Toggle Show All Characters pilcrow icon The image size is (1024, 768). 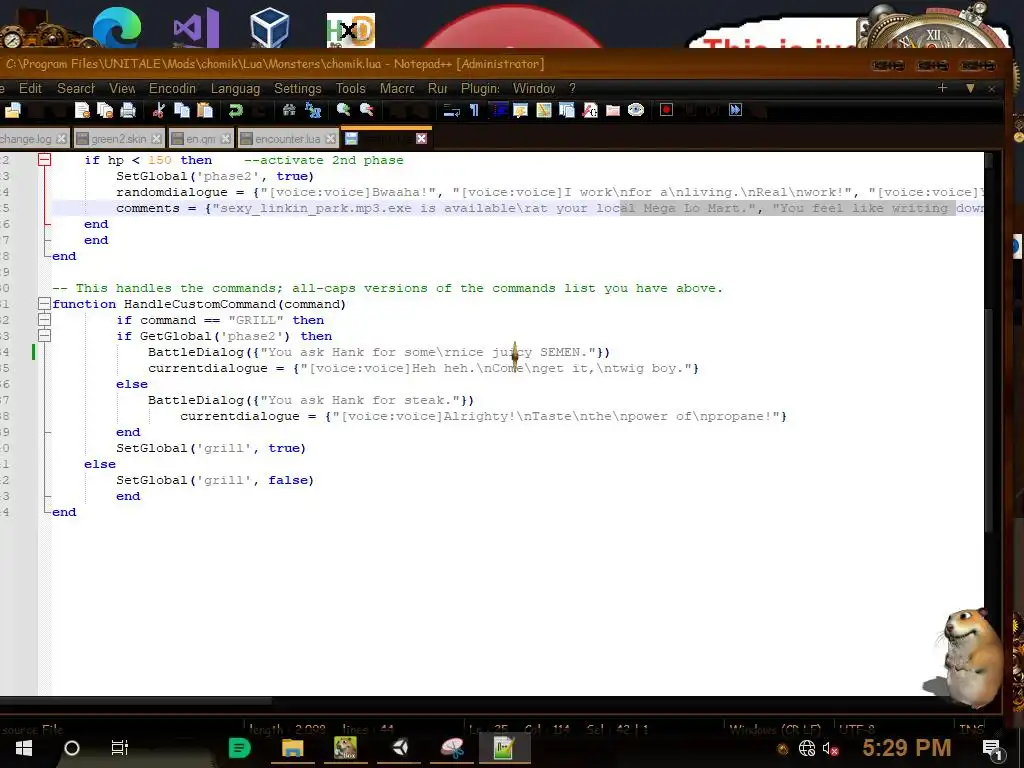475,110
